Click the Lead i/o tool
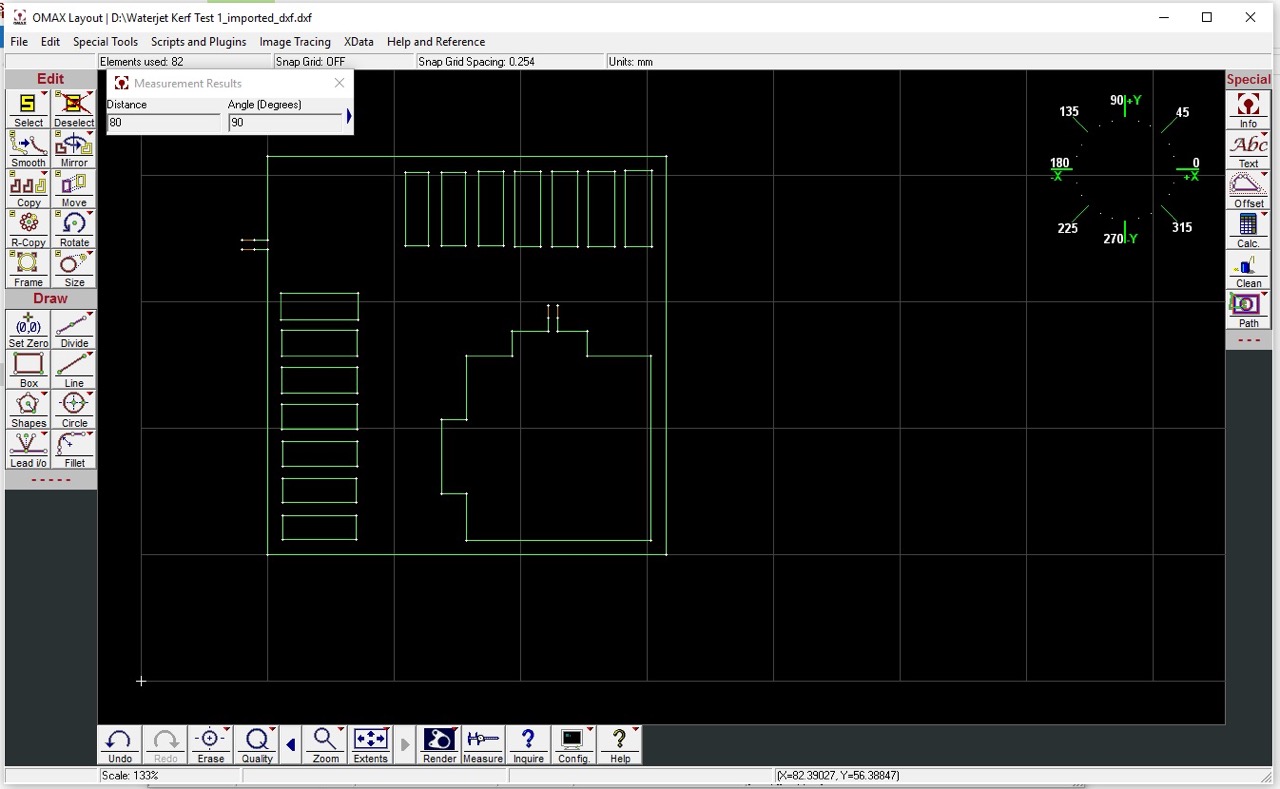1280x789 pixels. [x=28, y=449]
